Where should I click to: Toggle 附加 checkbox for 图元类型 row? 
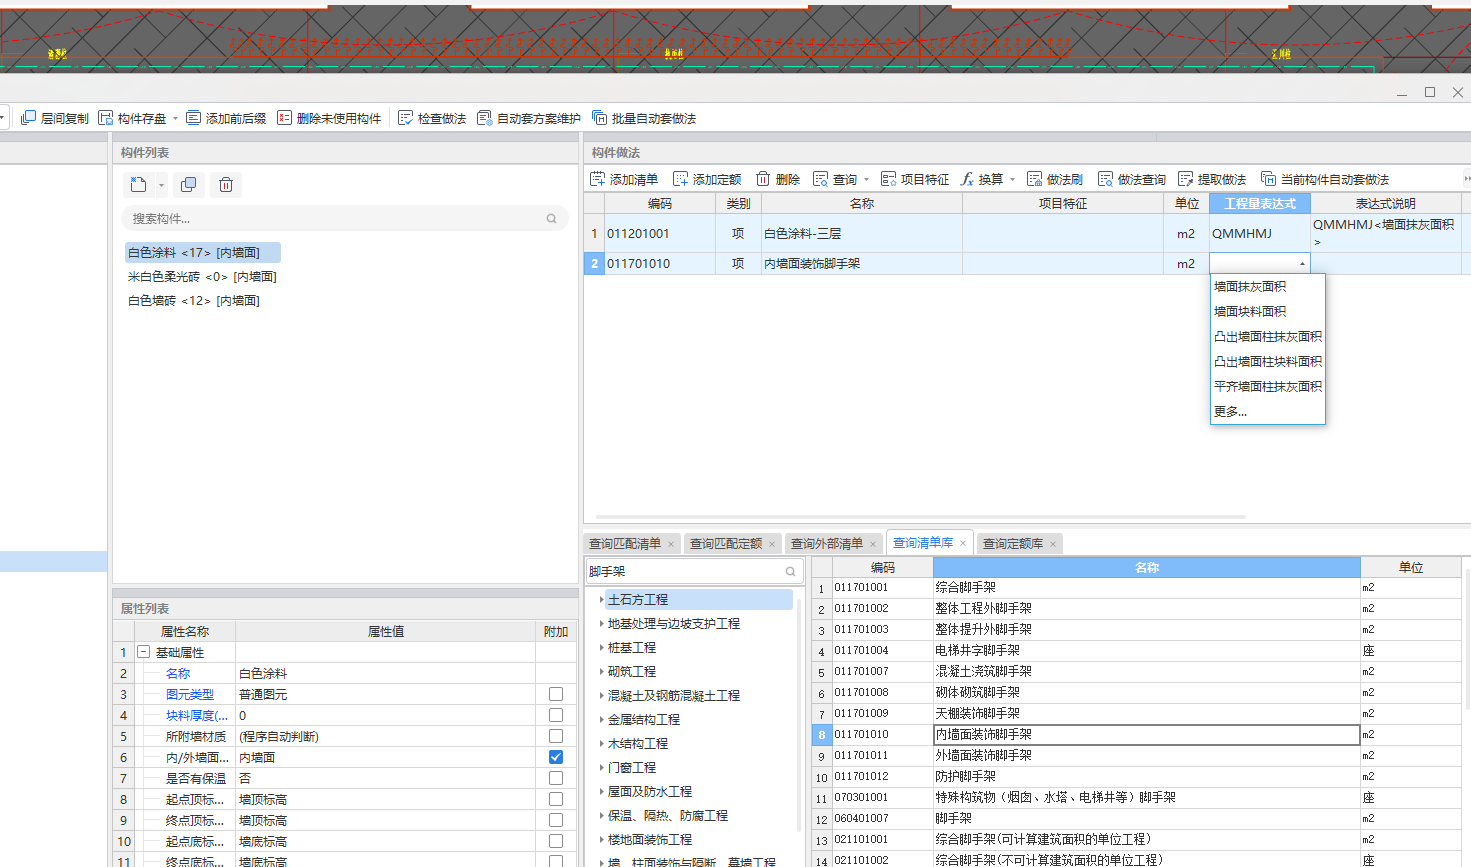[x=556, y=694]
